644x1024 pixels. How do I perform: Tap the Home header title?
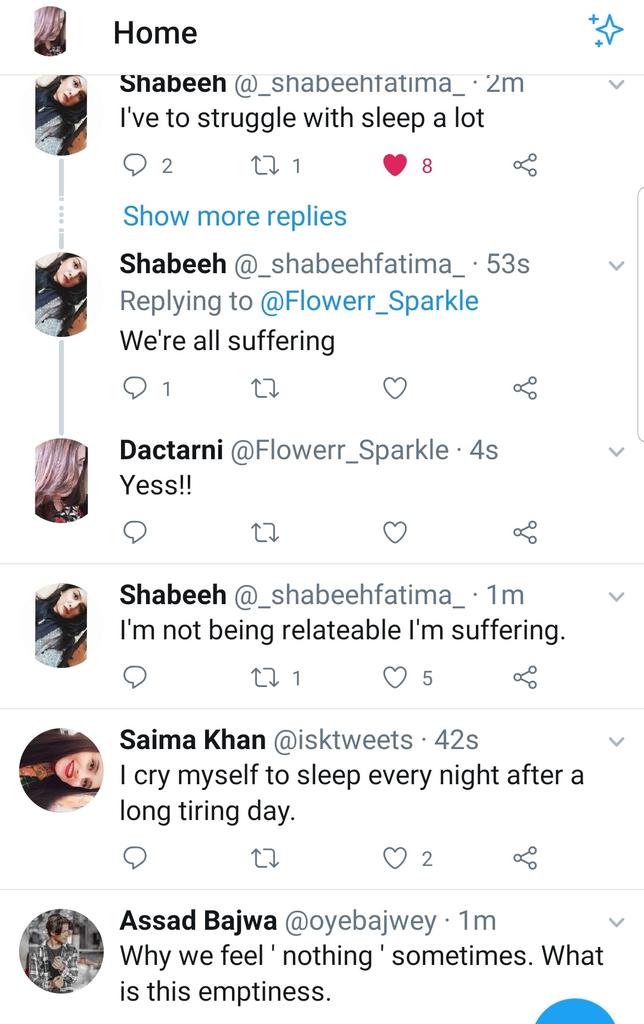[155, 33]
